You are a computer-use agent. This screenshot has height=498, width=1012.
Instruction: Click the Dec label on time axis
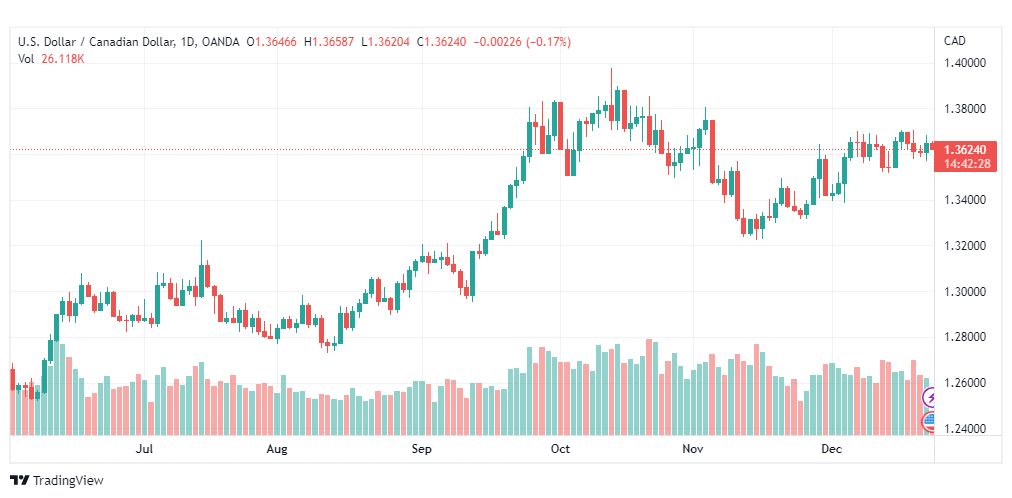831,448
